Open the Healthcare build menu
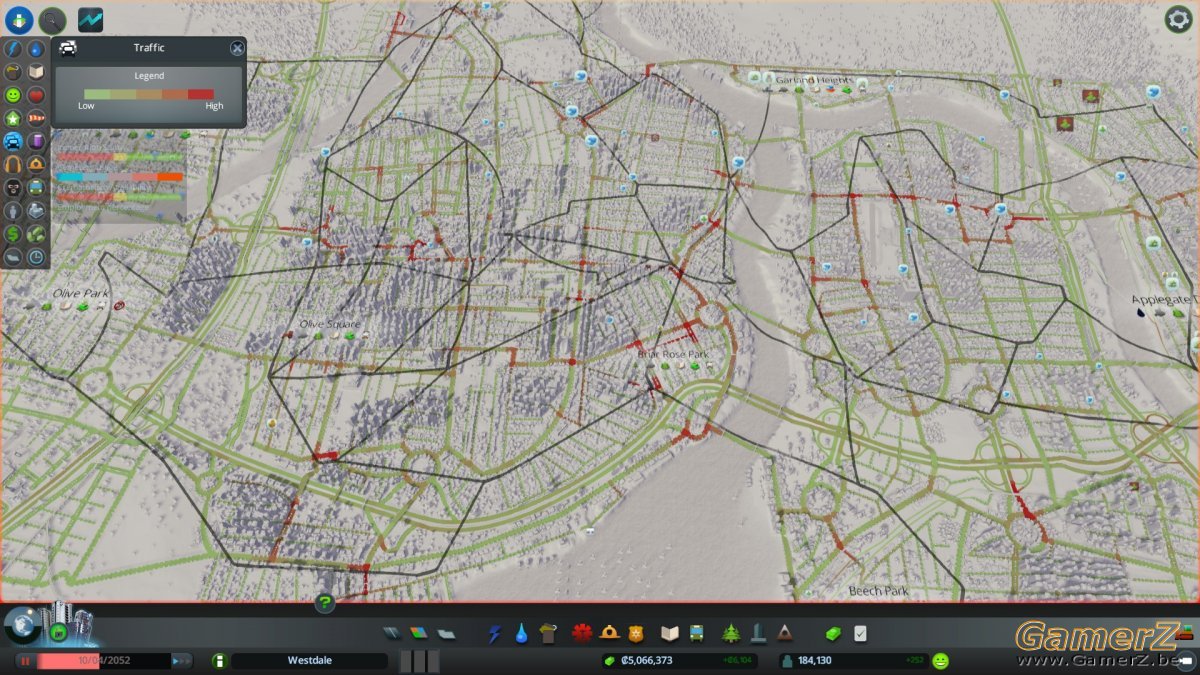Image resolution: width=1200 pixels, height=675 pixels. [582, 633]
